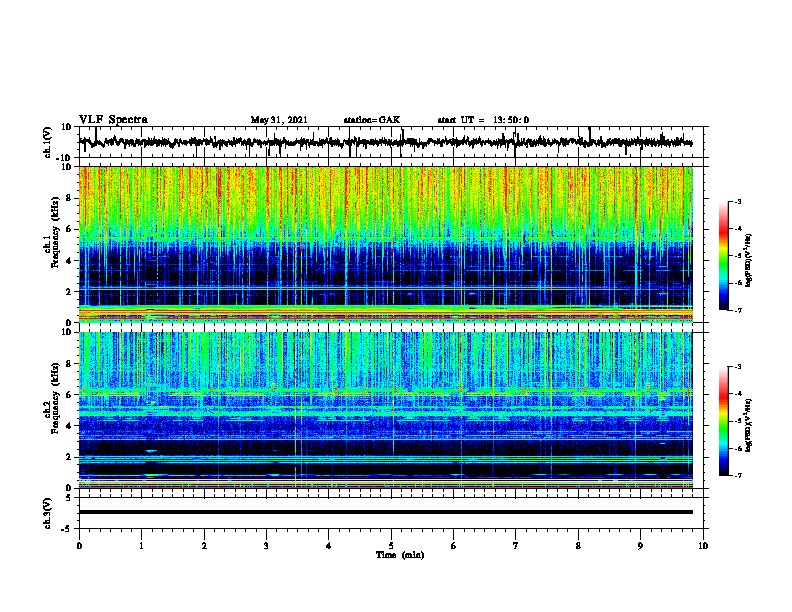Viewport: 792px width, 612px height.
Task: Click the "-3" tick on ch.1 color bar
Action: [x=737, y=201]
